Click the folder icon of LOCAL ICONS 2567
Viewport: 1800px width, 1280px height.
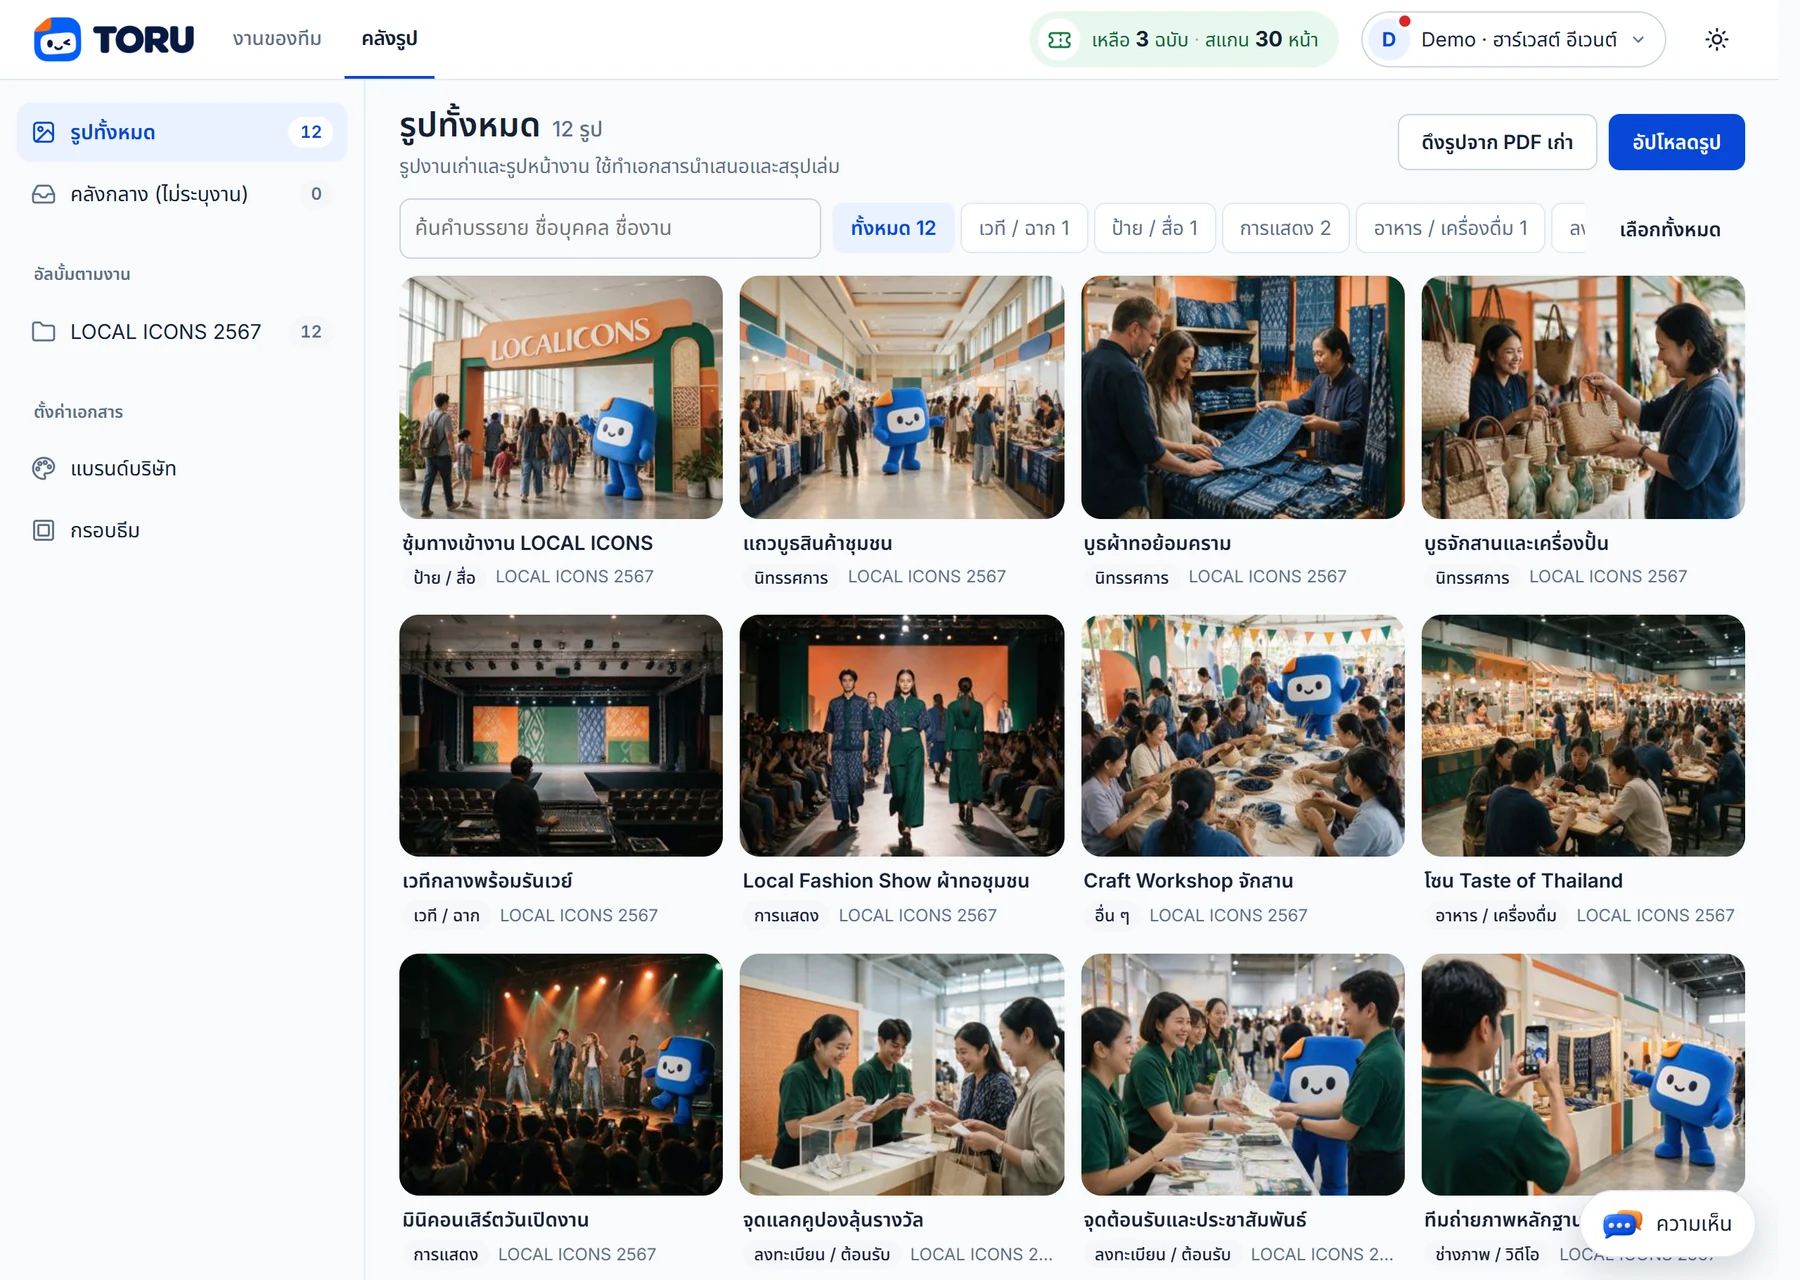coord(44,331)
